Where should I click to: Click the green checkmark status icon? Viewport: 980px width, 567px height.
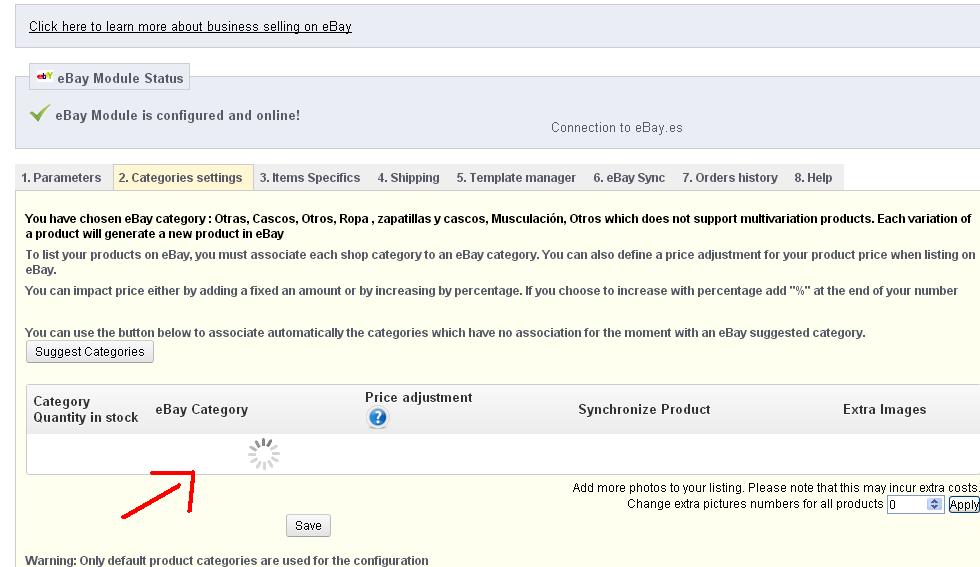39,113
